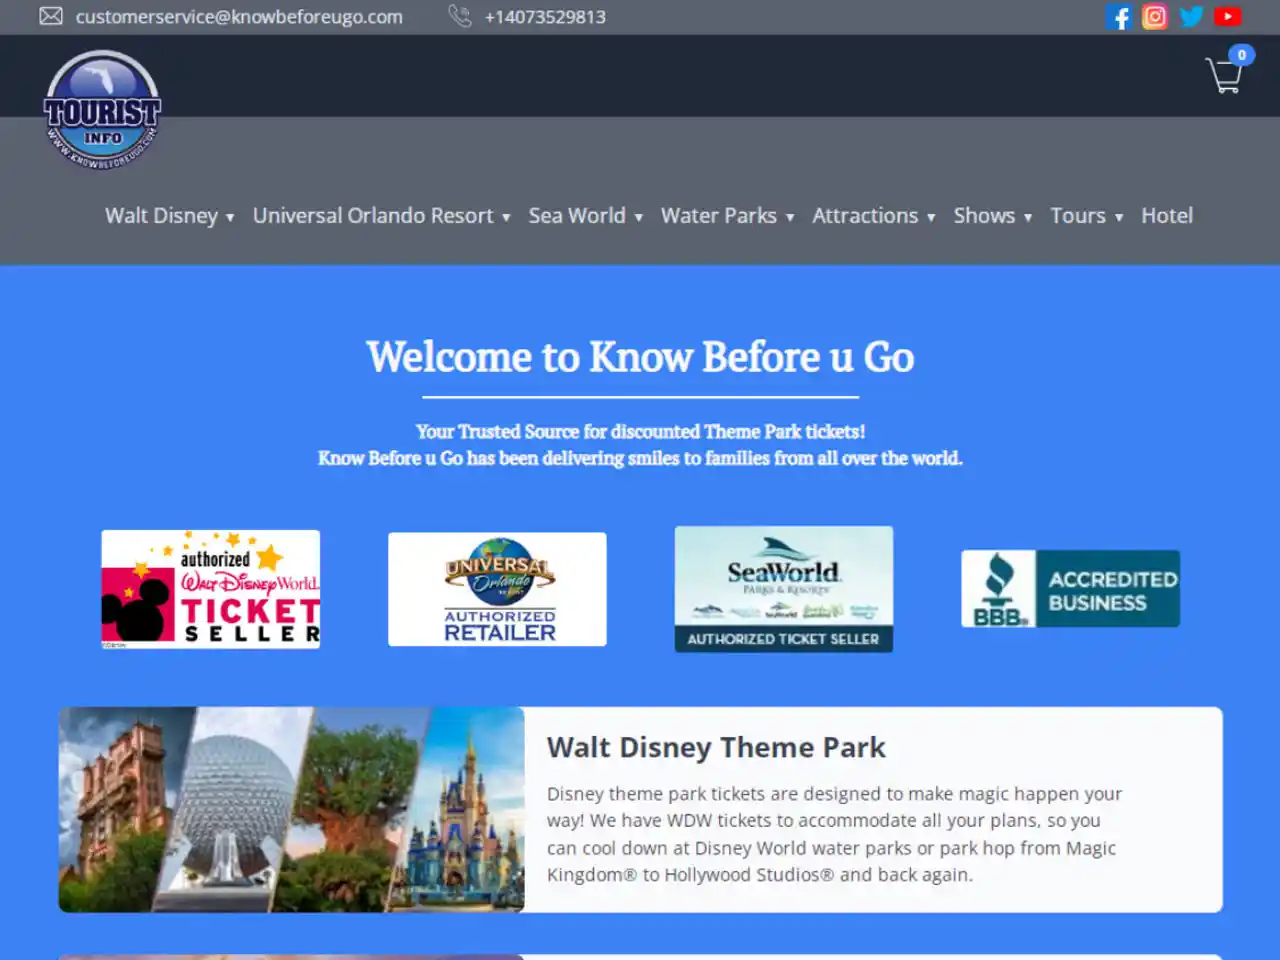Click the Walt Disney Theme Park heading
Viewport: 1280px width, 960px height.
coord(716,747)
